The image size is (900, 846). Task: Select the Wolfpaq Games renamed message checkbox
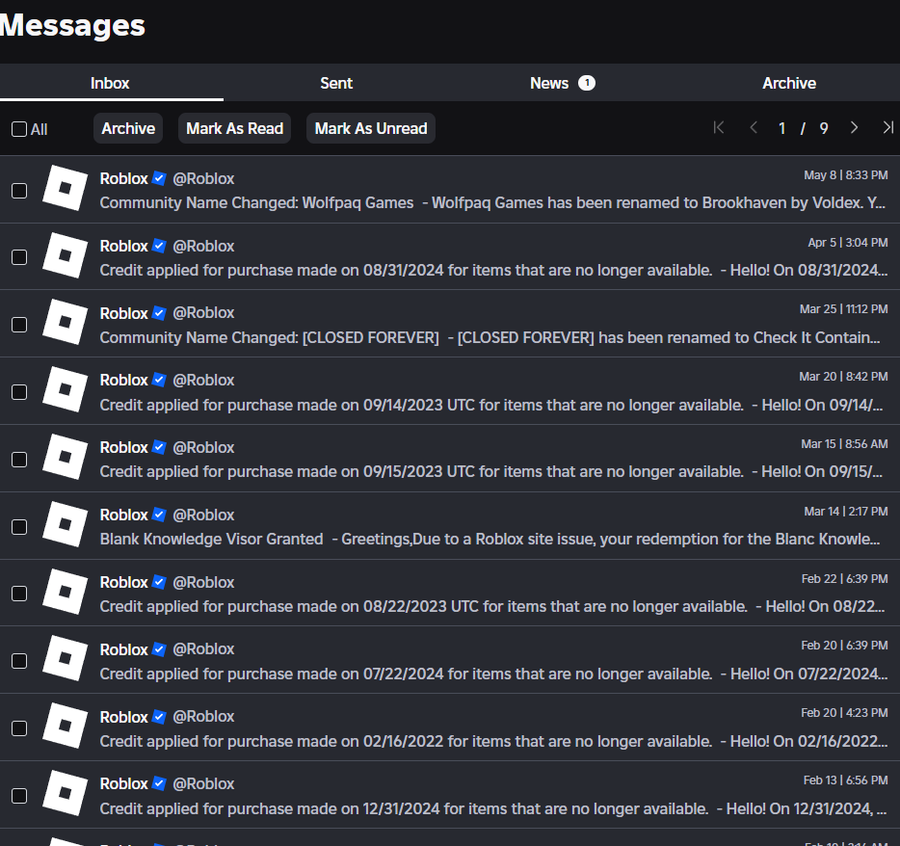click(x=20, y=191)
